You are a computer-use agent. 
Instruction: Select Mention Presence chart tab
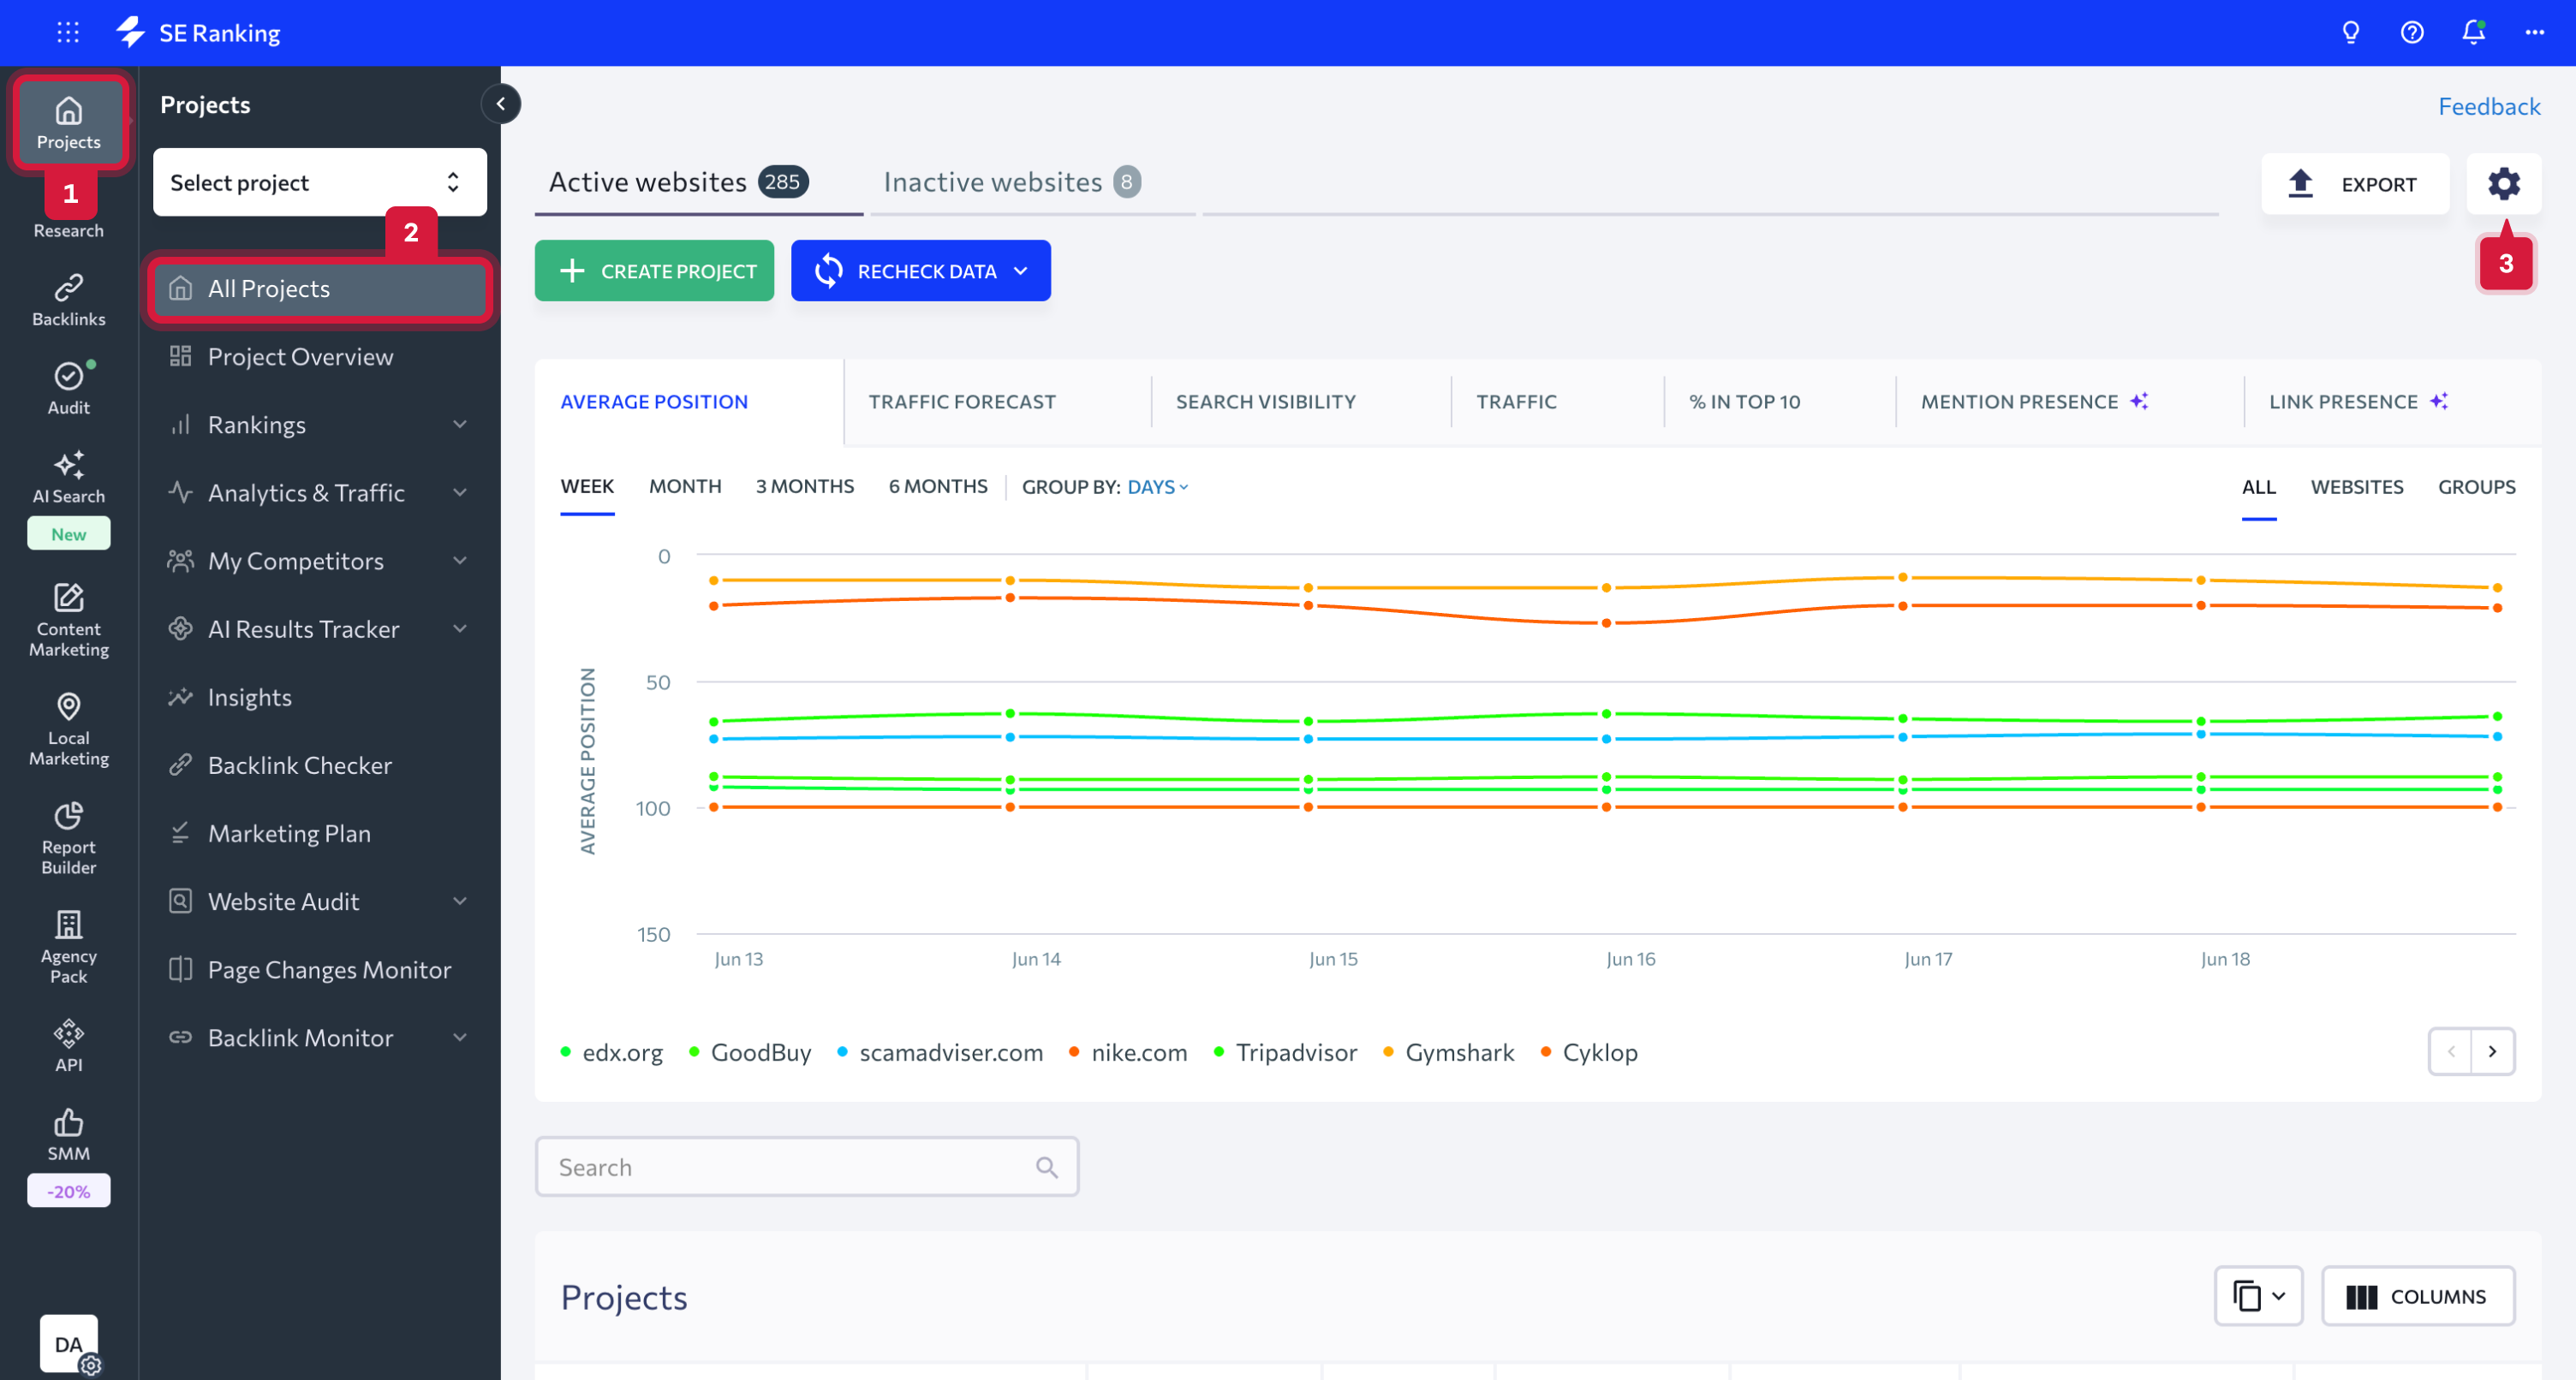pyautogui.click(x=2034, y=402)
